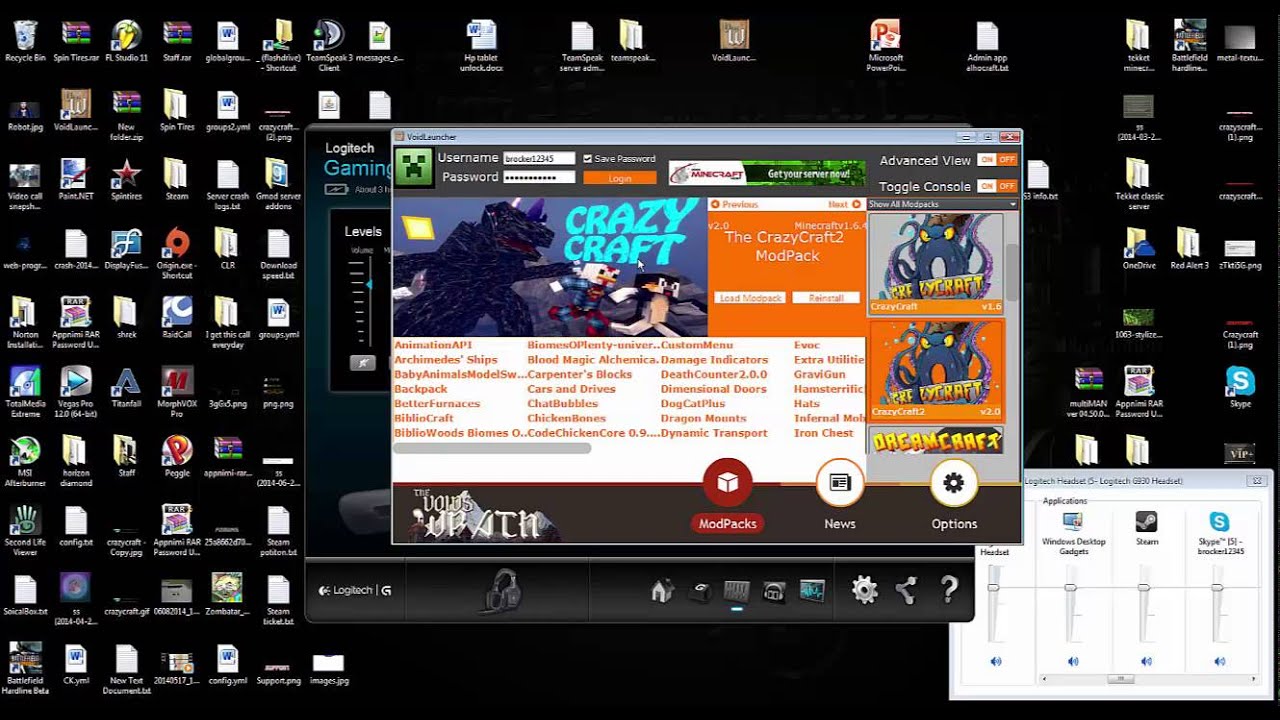The image size is (1280, 720).
Task: Click 'Damage Indicators' in mod list
Action: 714,360
